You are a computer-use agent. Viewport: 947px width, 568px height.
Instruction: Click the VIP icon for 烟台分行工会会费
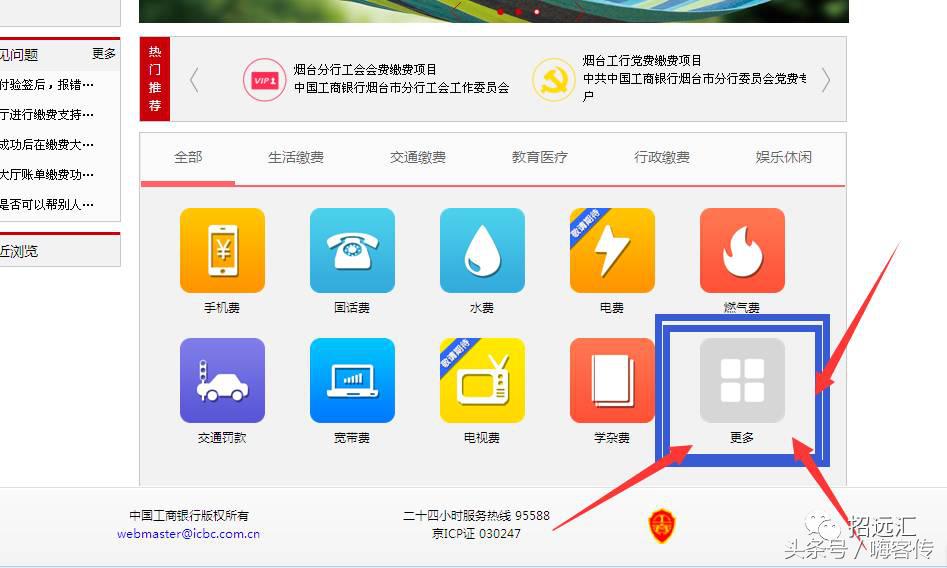265,80
